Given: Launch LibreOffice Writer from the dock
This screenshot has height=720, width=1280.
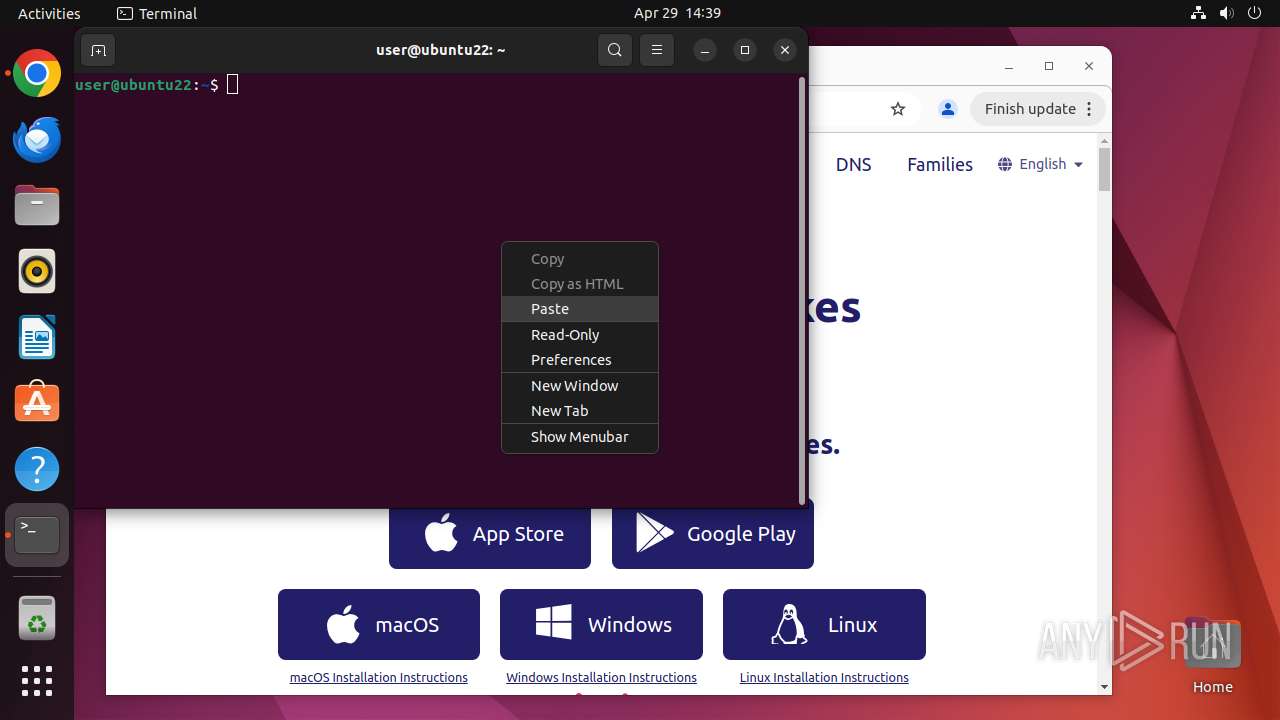Looking at the screenshot, I should coord(37,337).
